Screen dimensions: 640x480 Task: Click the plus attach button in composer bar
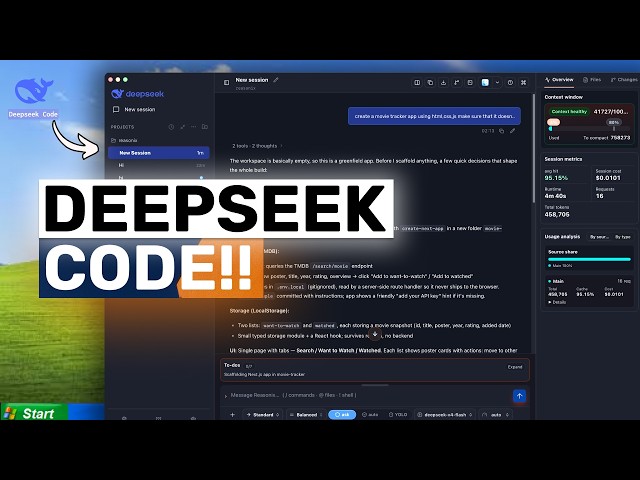click(x=232, y=415)
